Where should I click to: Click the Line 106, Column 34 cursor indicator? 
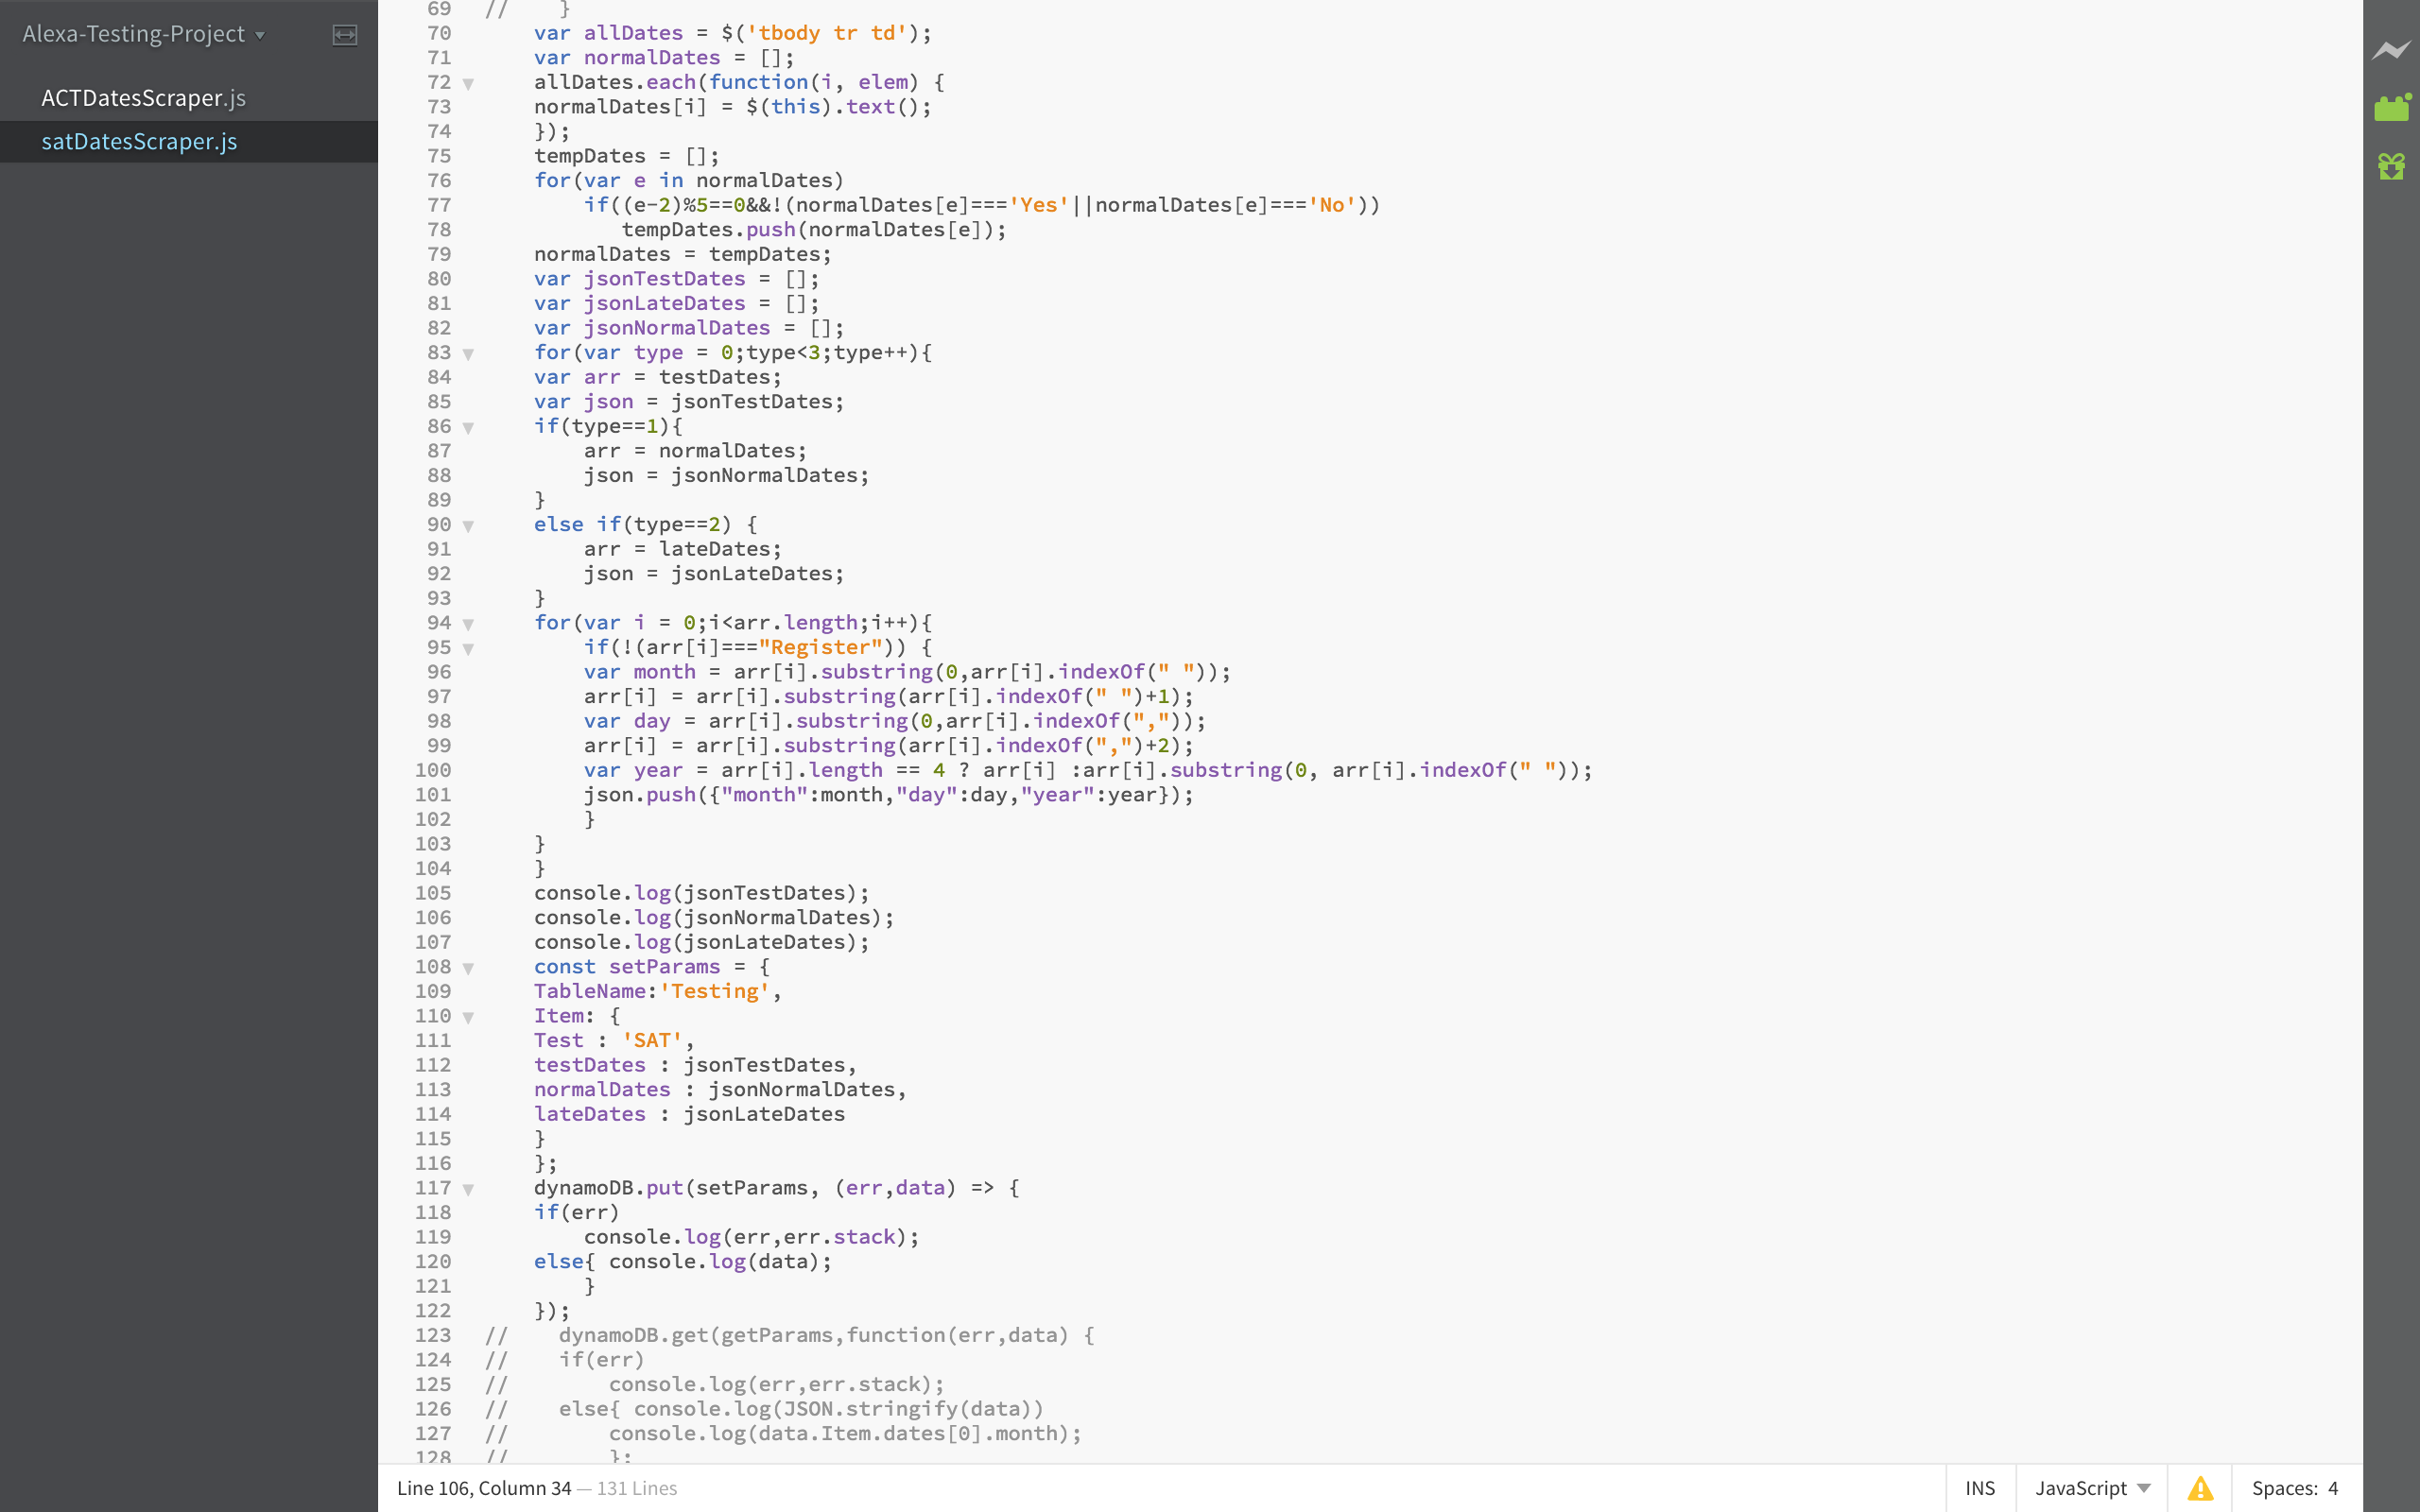point(484,1488)
